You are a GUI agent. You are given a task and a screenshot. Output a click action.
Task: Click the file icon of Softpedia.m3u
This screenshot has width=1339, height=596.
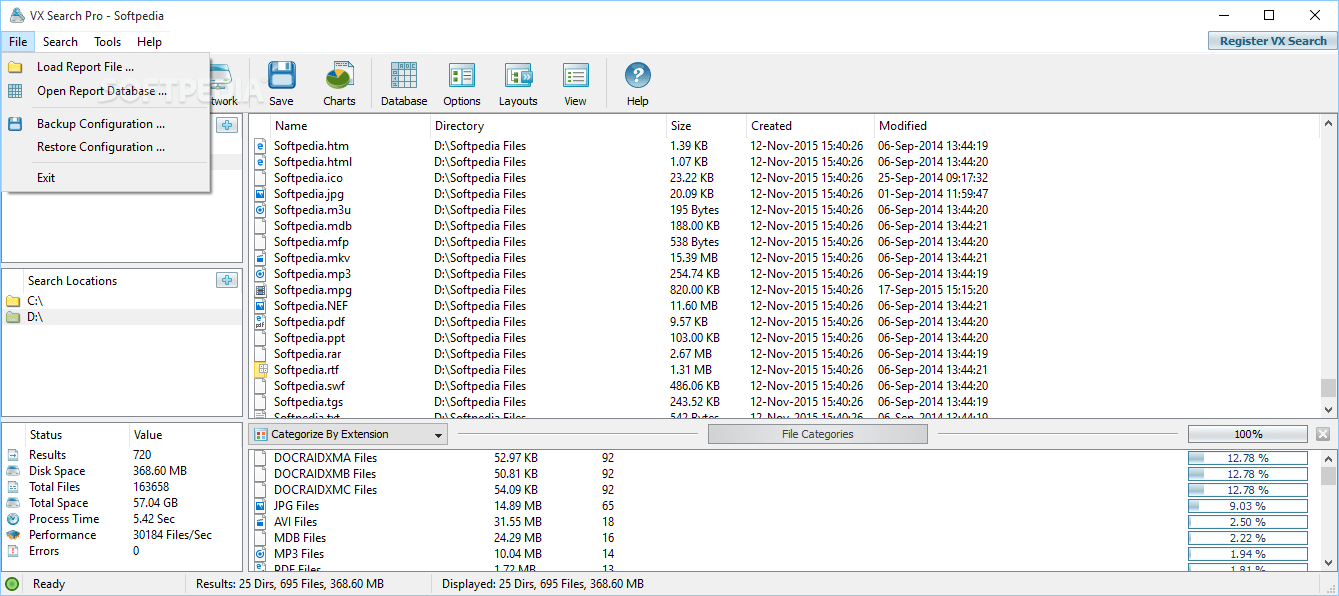click(x=260, y=210)
